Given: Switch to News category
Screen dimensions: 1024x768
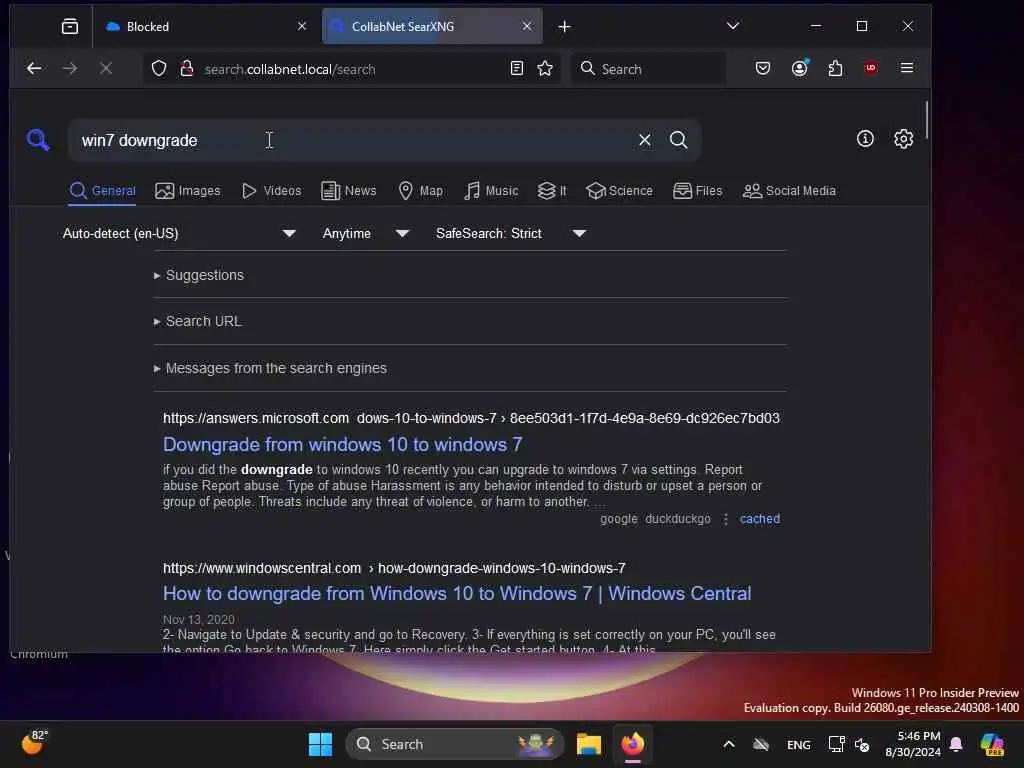Looking at the screenshot, I should [x=349, y=191].
